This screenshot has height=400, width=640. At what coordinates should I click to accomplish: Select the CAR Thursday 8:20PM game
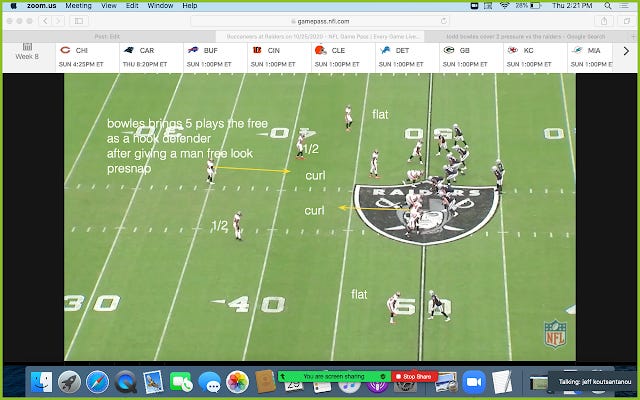click(151, 58)
